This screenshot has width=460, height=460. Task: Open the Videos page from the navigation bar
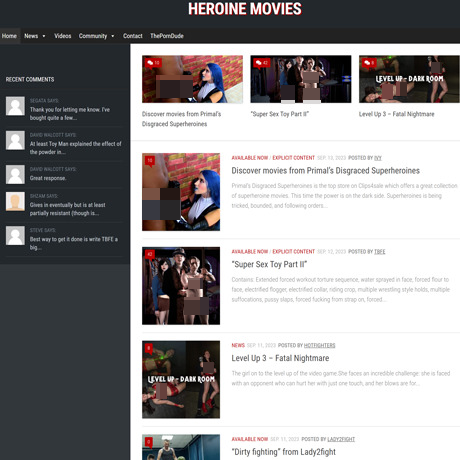pyautogui.click(x=63, y=36)
